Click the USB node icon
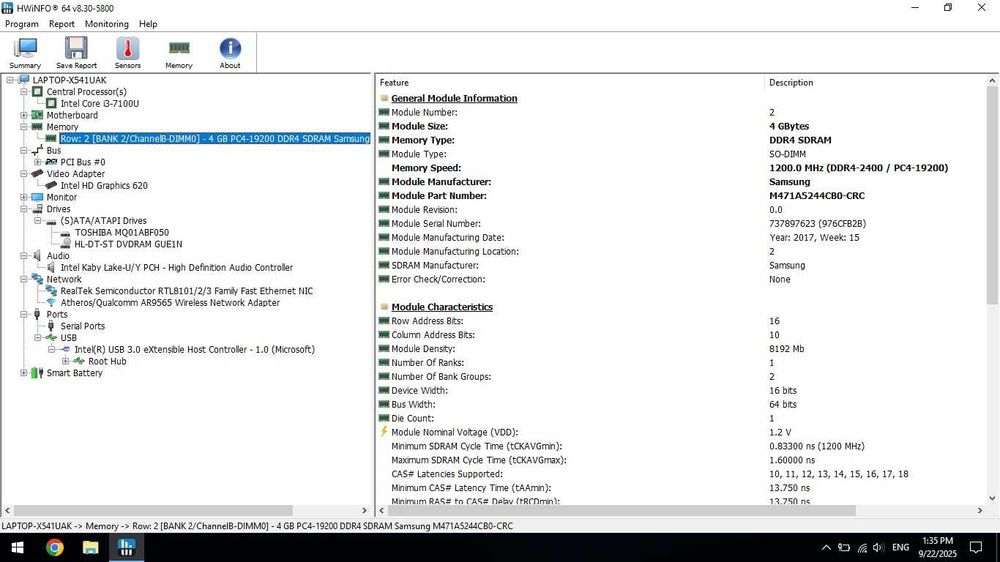 point(51,338)
